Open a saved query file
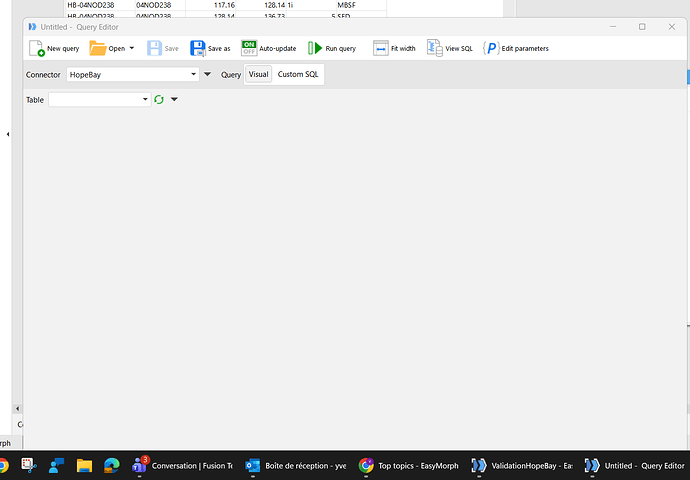The width and height of the screenshot is (690, 480). pyautogui.click(x=107, y=48)
